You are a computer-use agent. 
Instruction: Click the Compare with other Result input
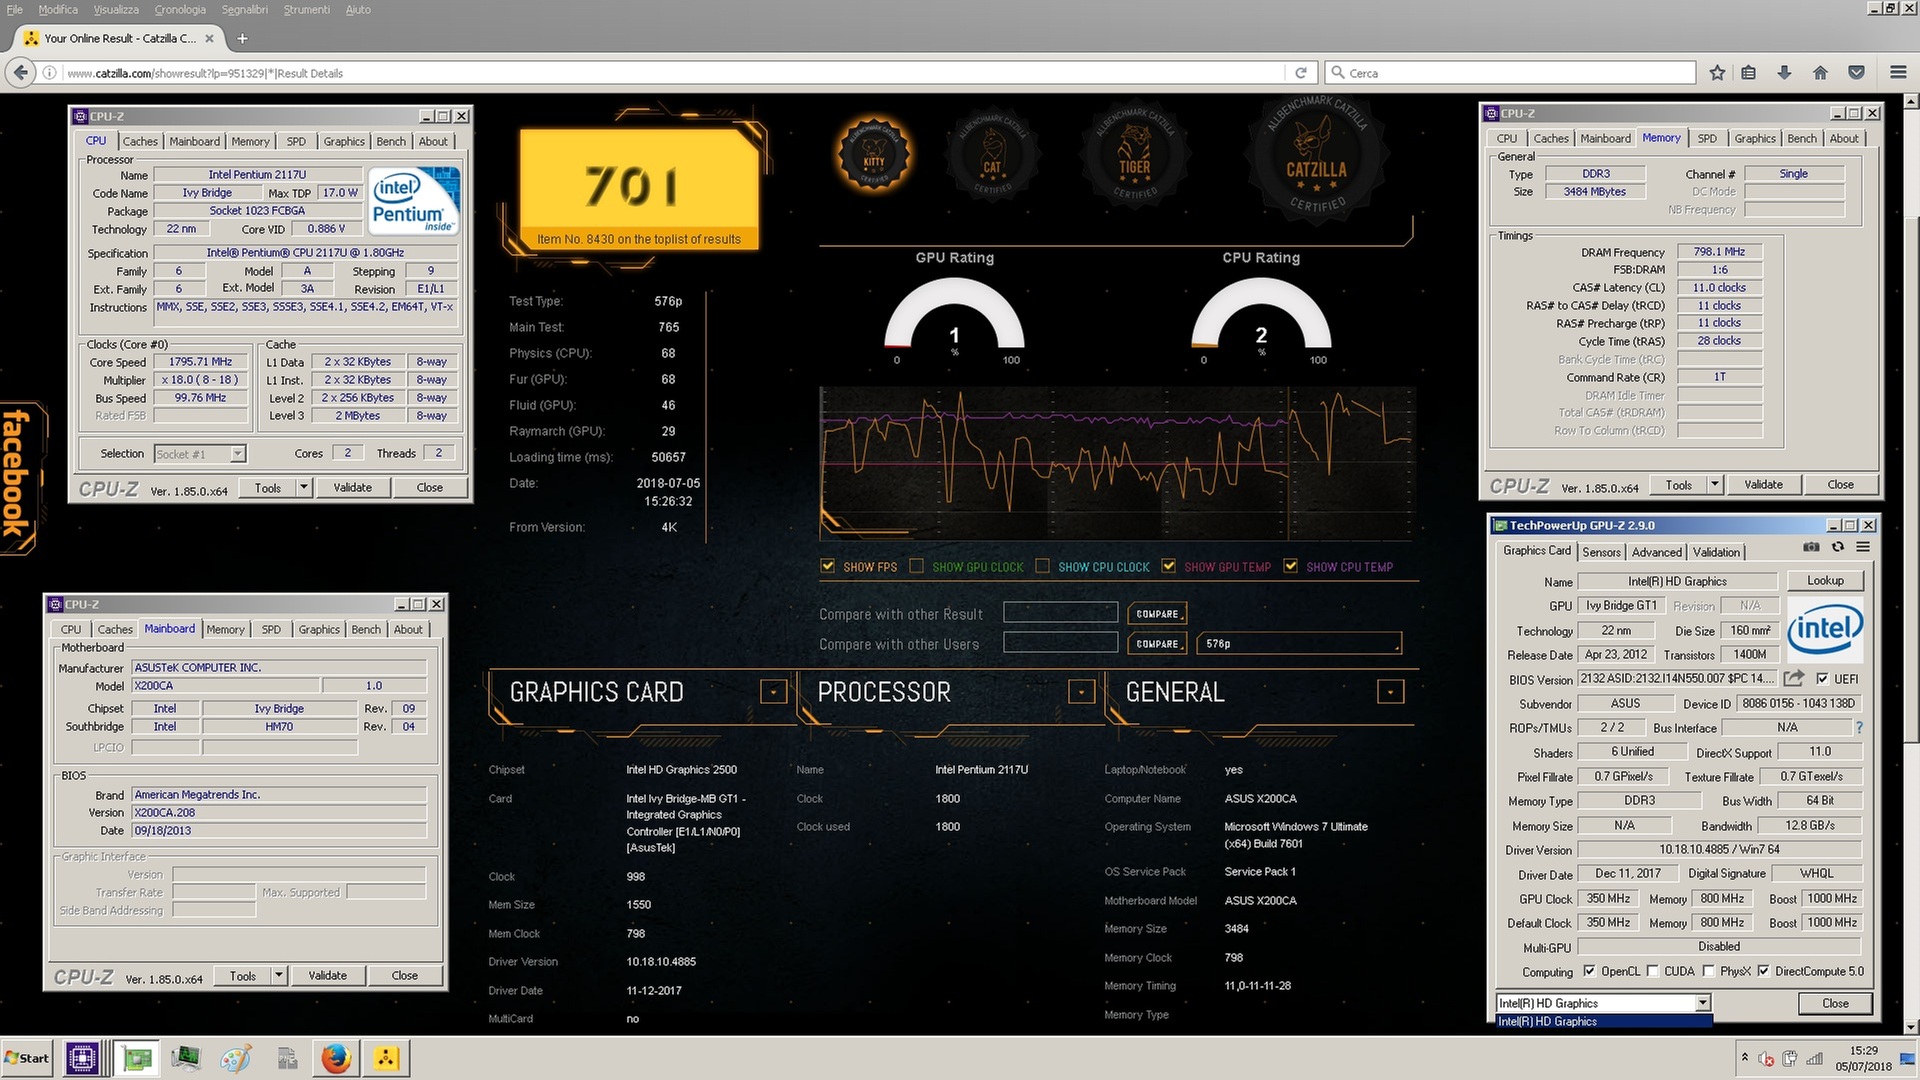point(1060,612)
